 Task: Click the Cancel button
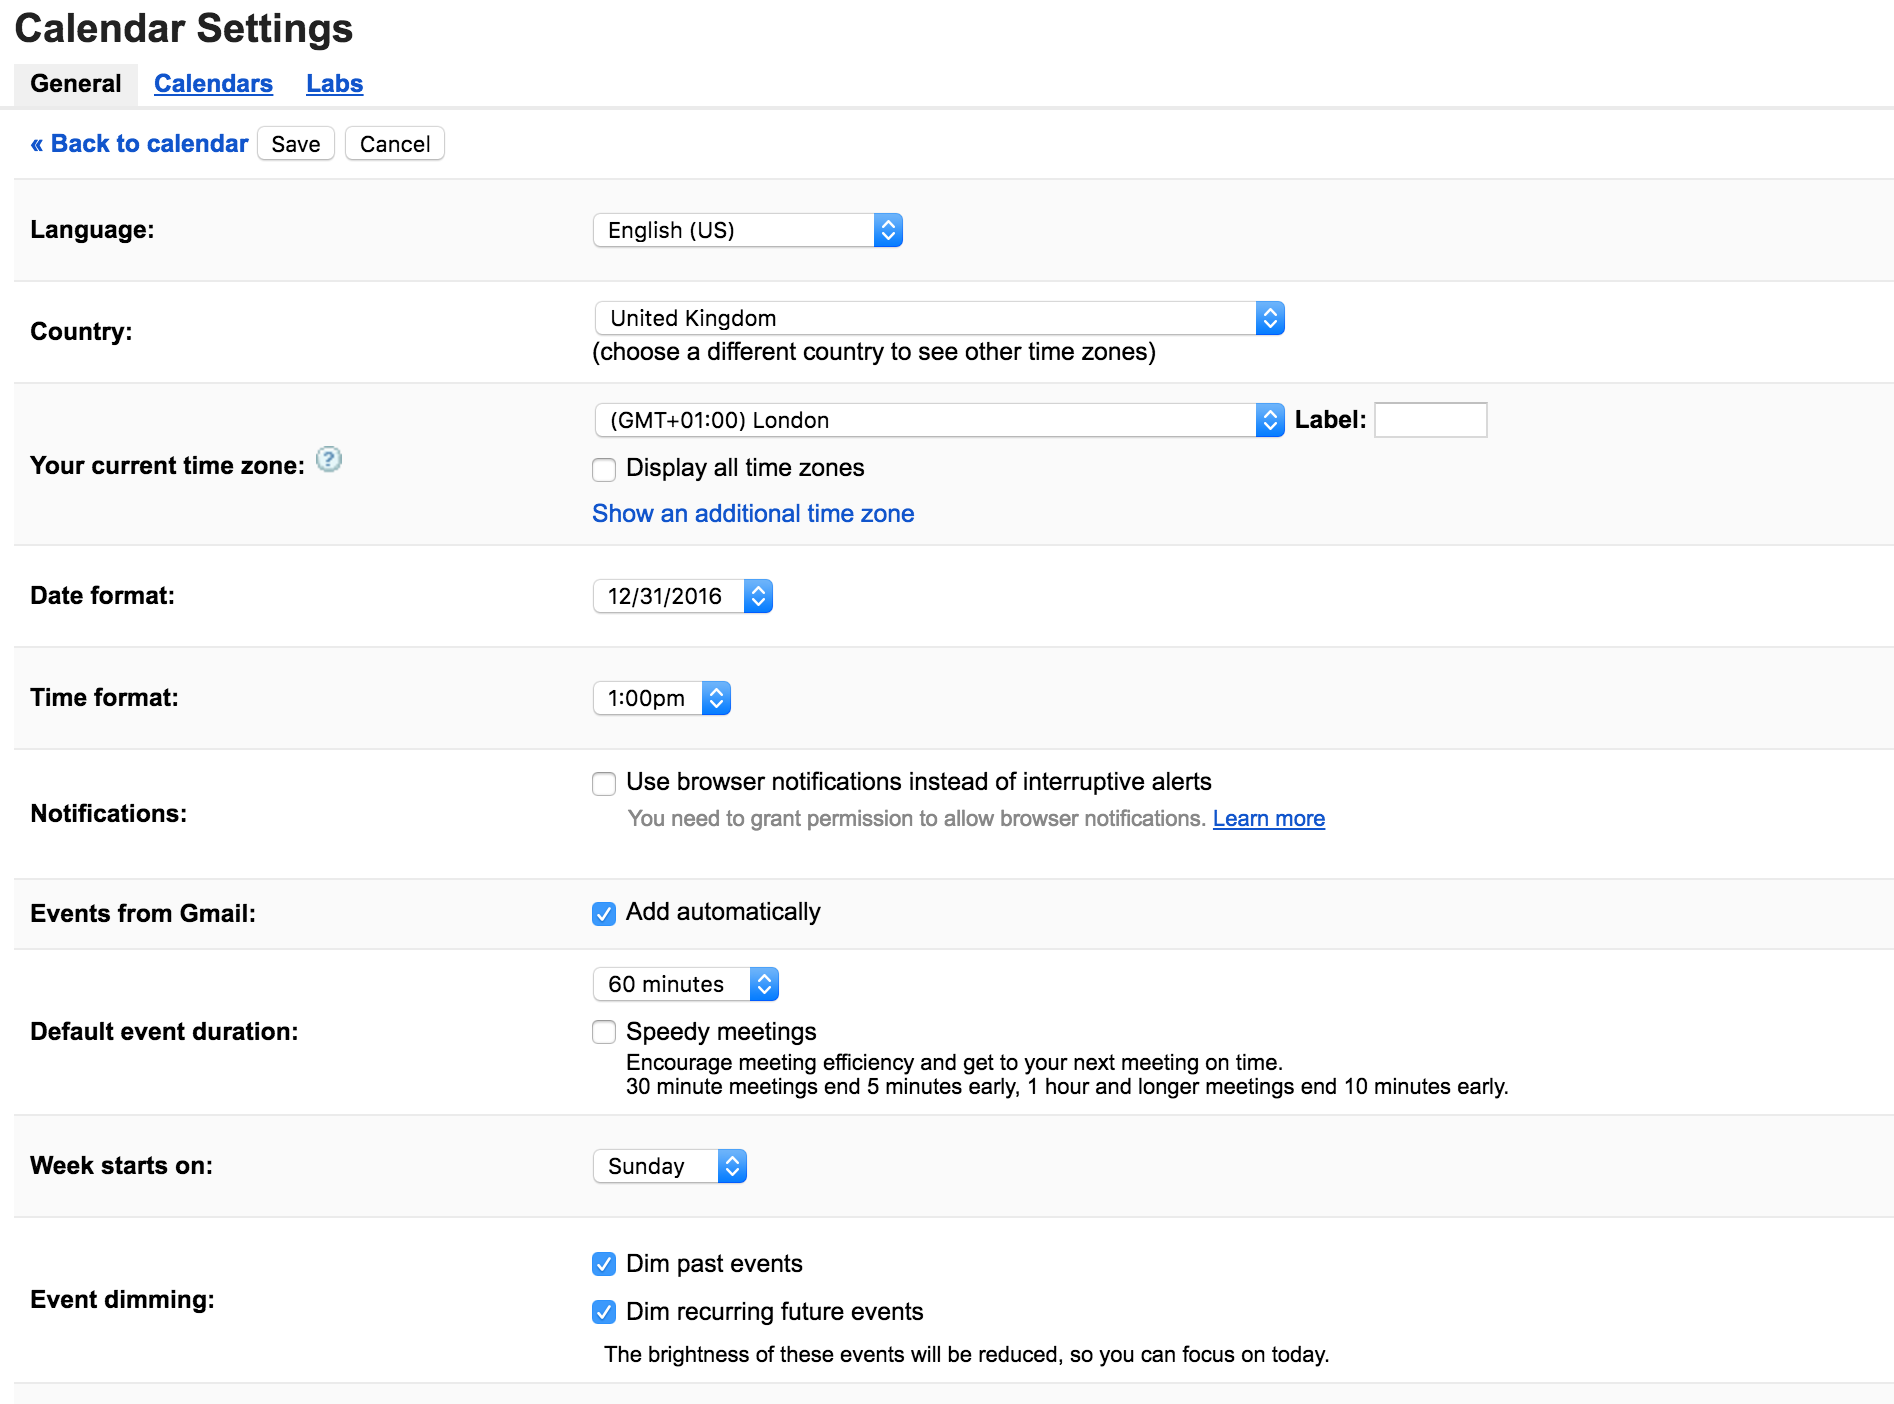pos(395,144)
